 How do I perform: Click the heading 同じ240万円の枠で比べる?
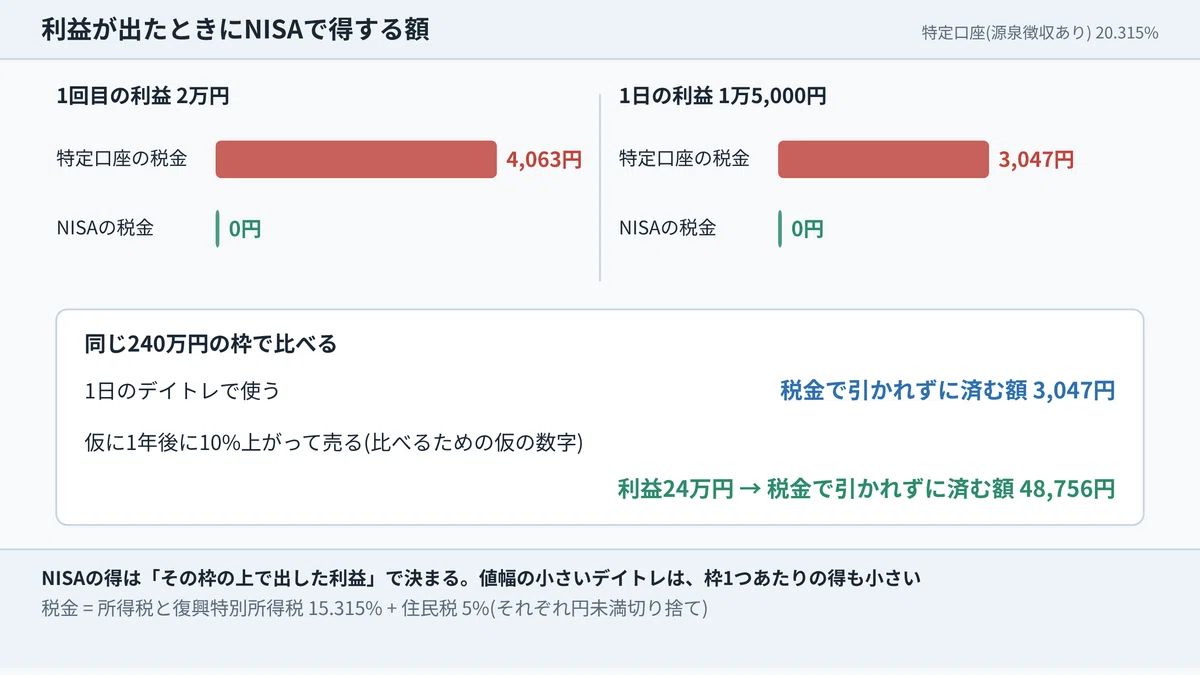tap(211, 345)
